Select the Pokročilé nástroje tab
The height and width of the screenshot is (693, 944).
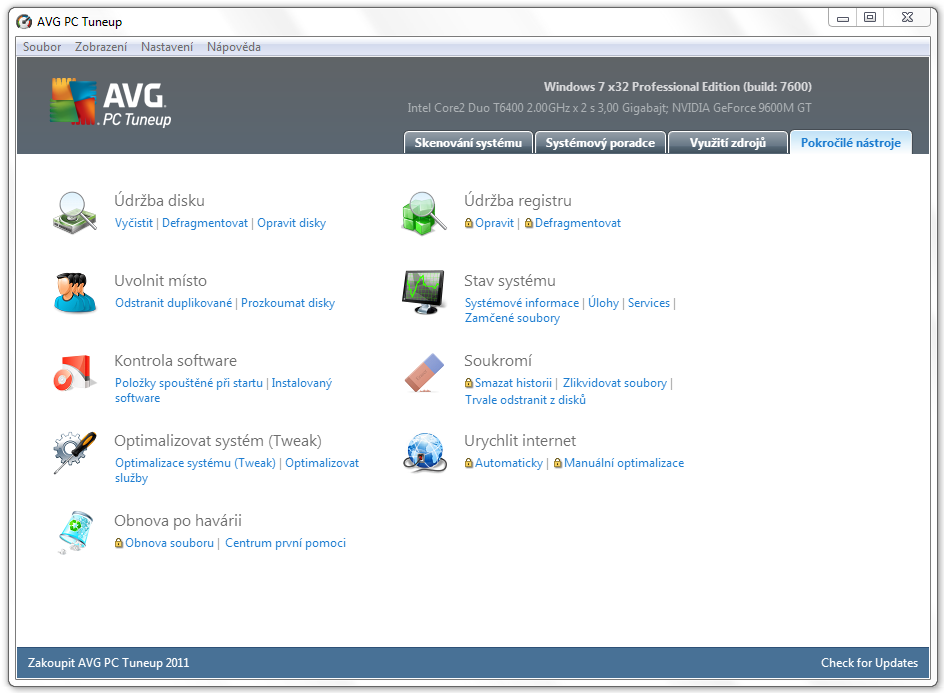tap(850, 143)
